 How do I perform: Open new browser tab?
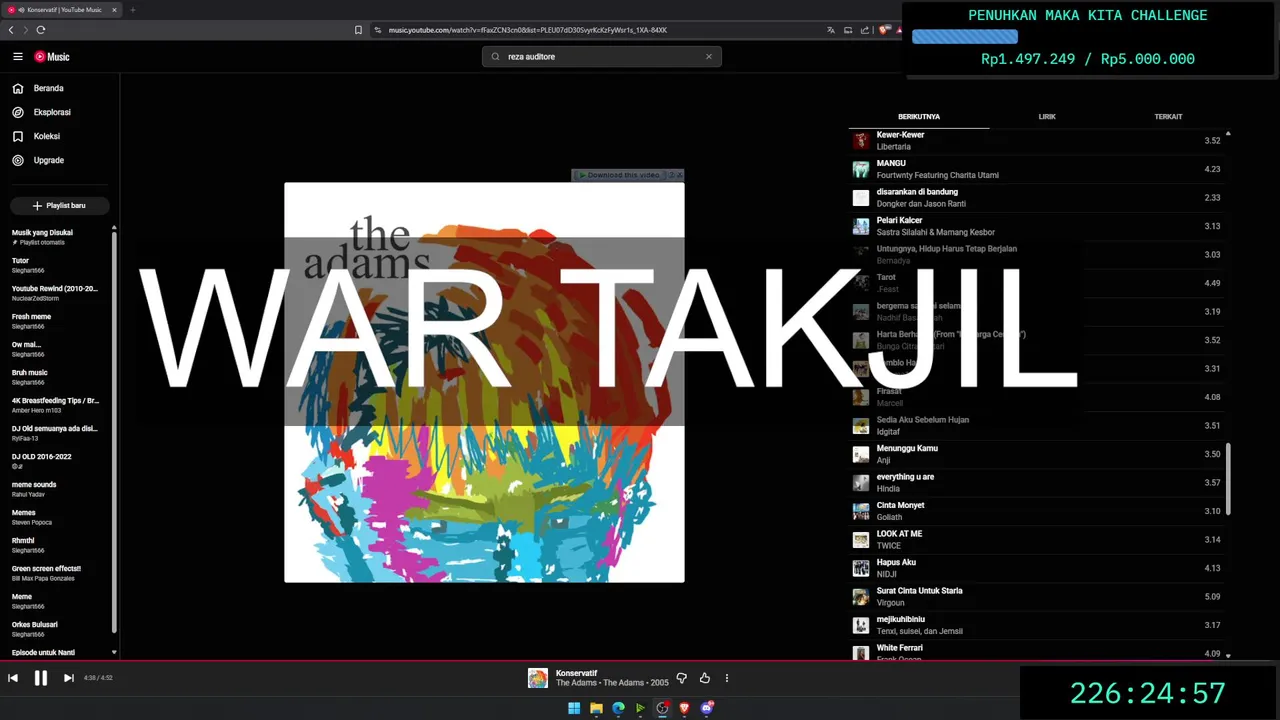click(132, 10)
